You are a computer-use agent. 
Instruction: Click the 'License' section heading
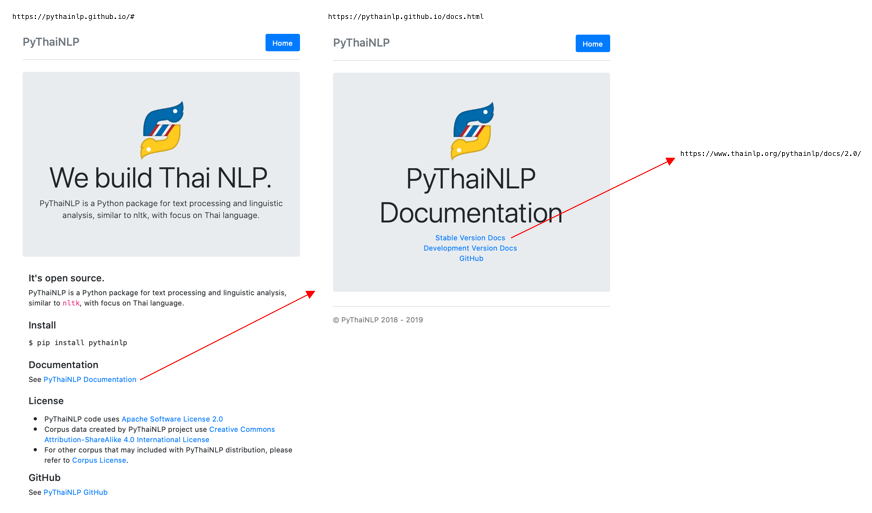coord(46,401)
